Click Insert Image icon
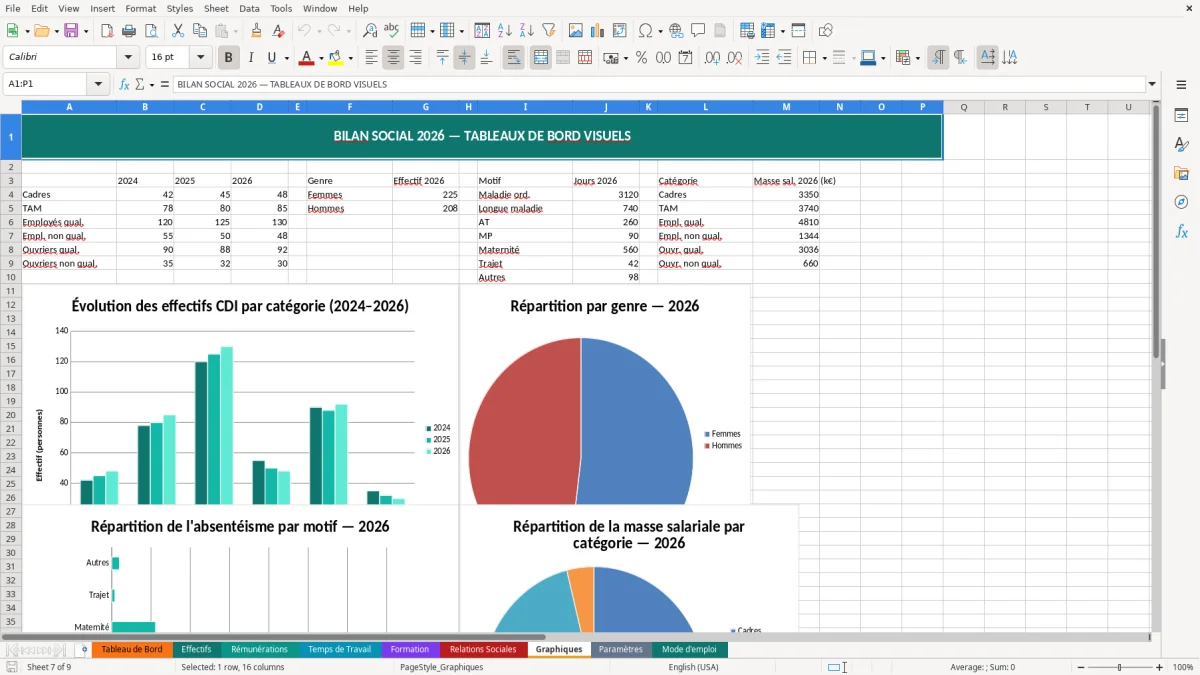The width and height of the screenshot is (1200, 675). click(576, 31)
